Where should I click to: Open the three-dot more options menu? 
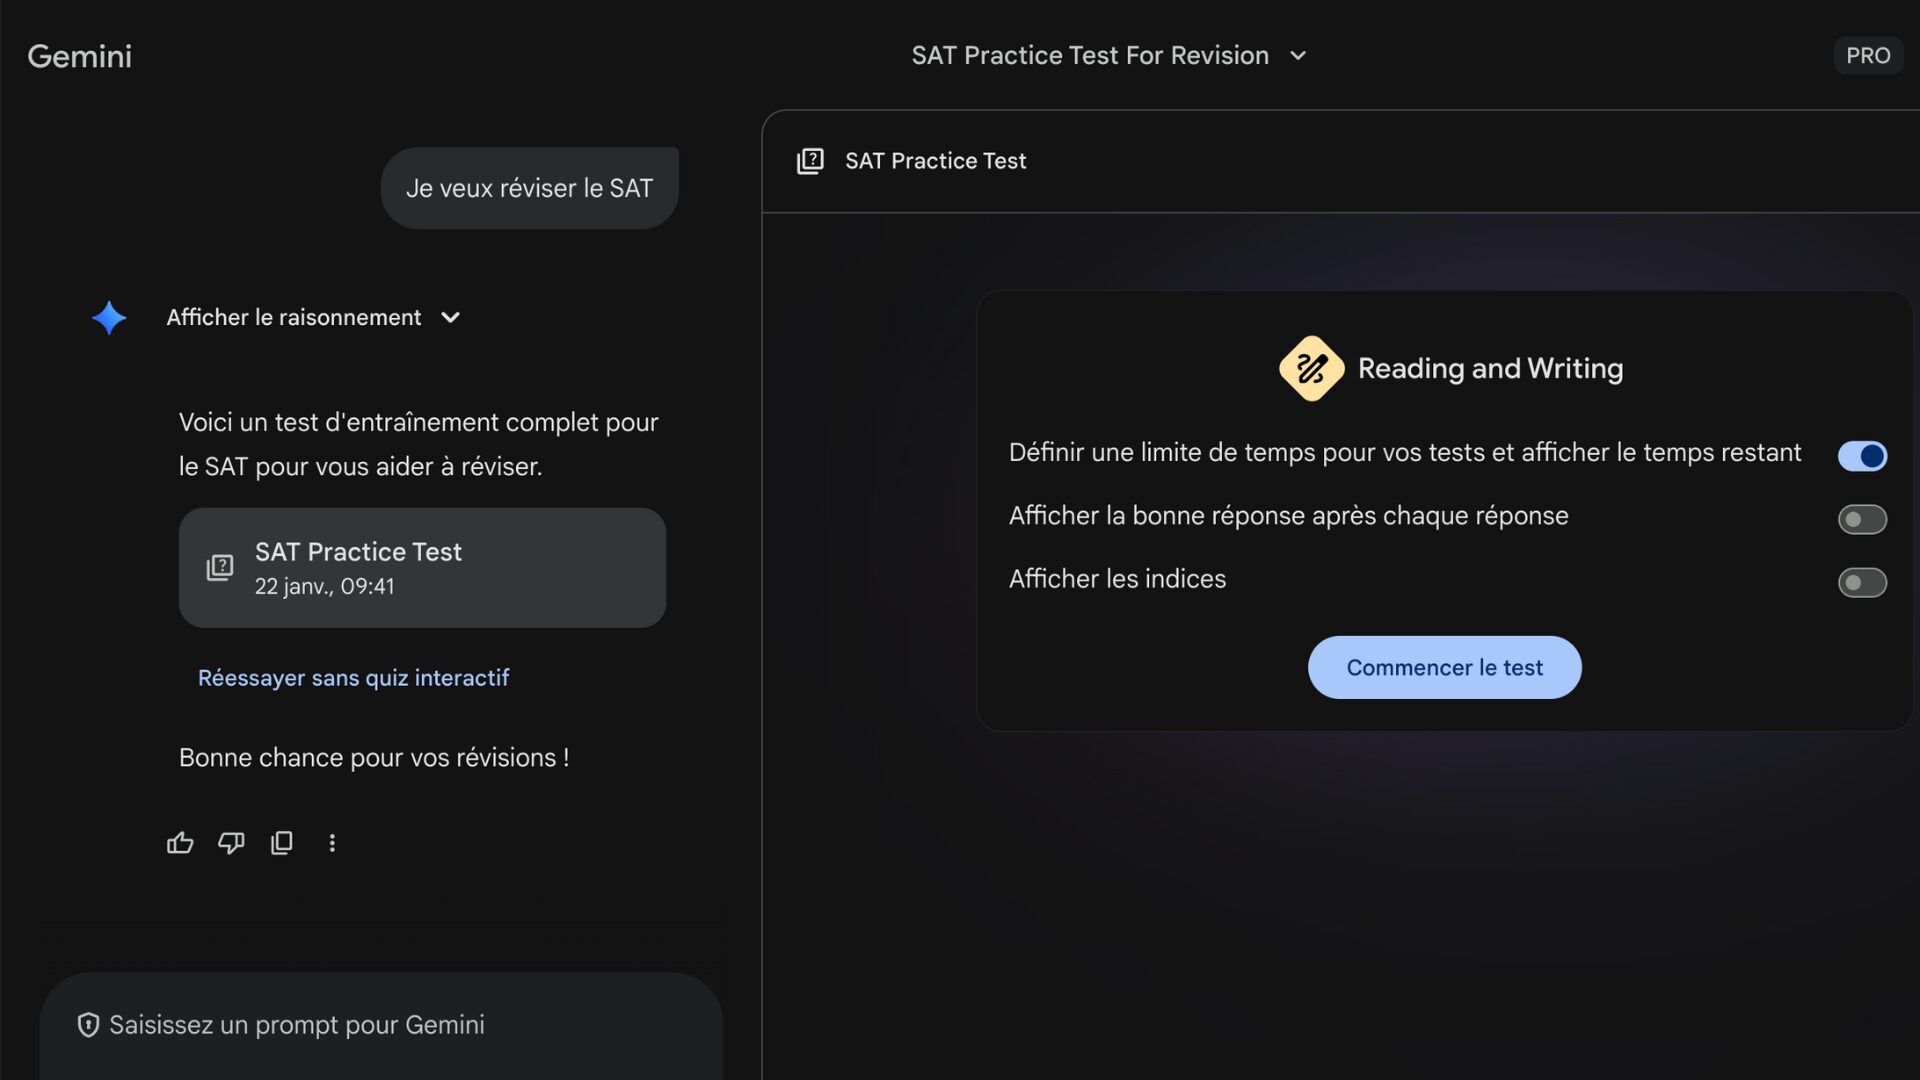coord(332,843)
